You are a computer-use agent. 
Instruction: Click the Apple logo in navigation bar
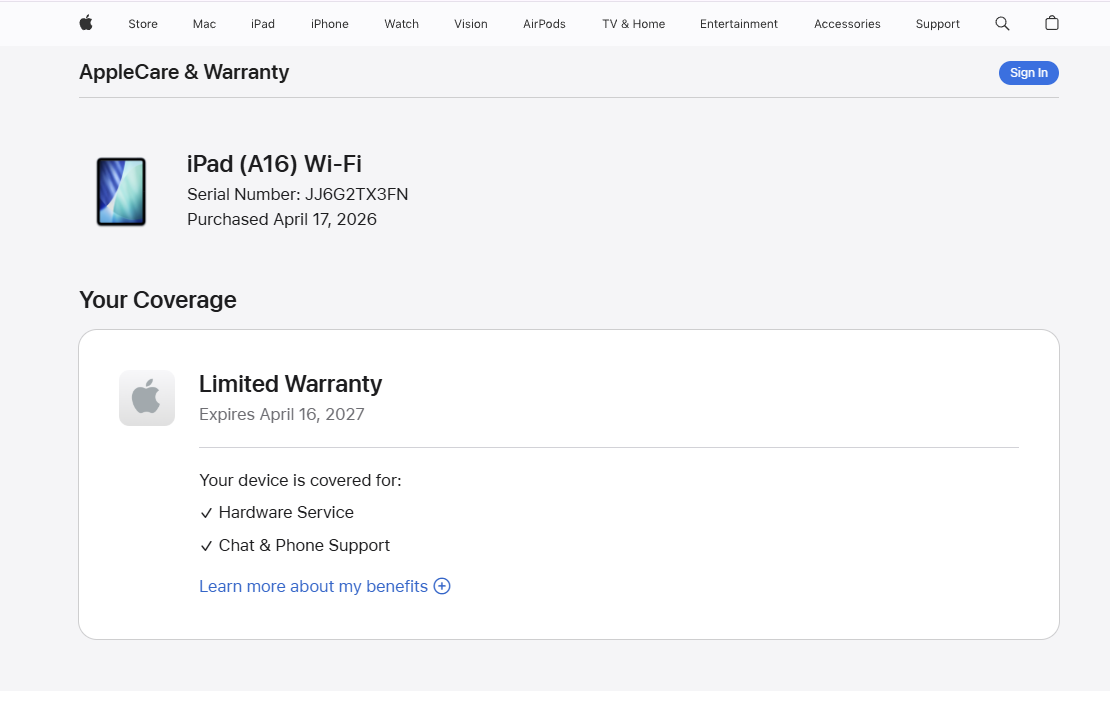pyautogui.click(x=86, y=23)
